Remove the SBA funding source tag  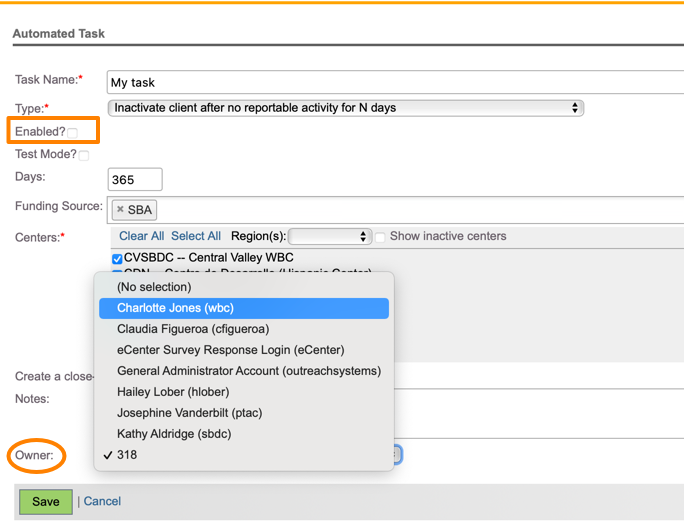pos(120,210)
